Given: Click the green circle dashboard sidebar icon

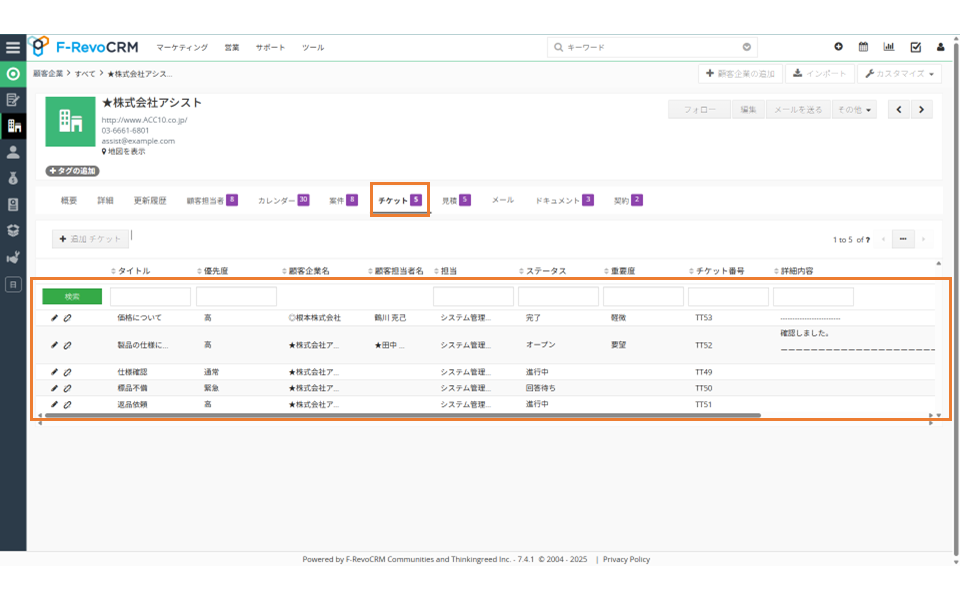Looking at the screenshot, I should pyautogui.click(x=13, y=74).
